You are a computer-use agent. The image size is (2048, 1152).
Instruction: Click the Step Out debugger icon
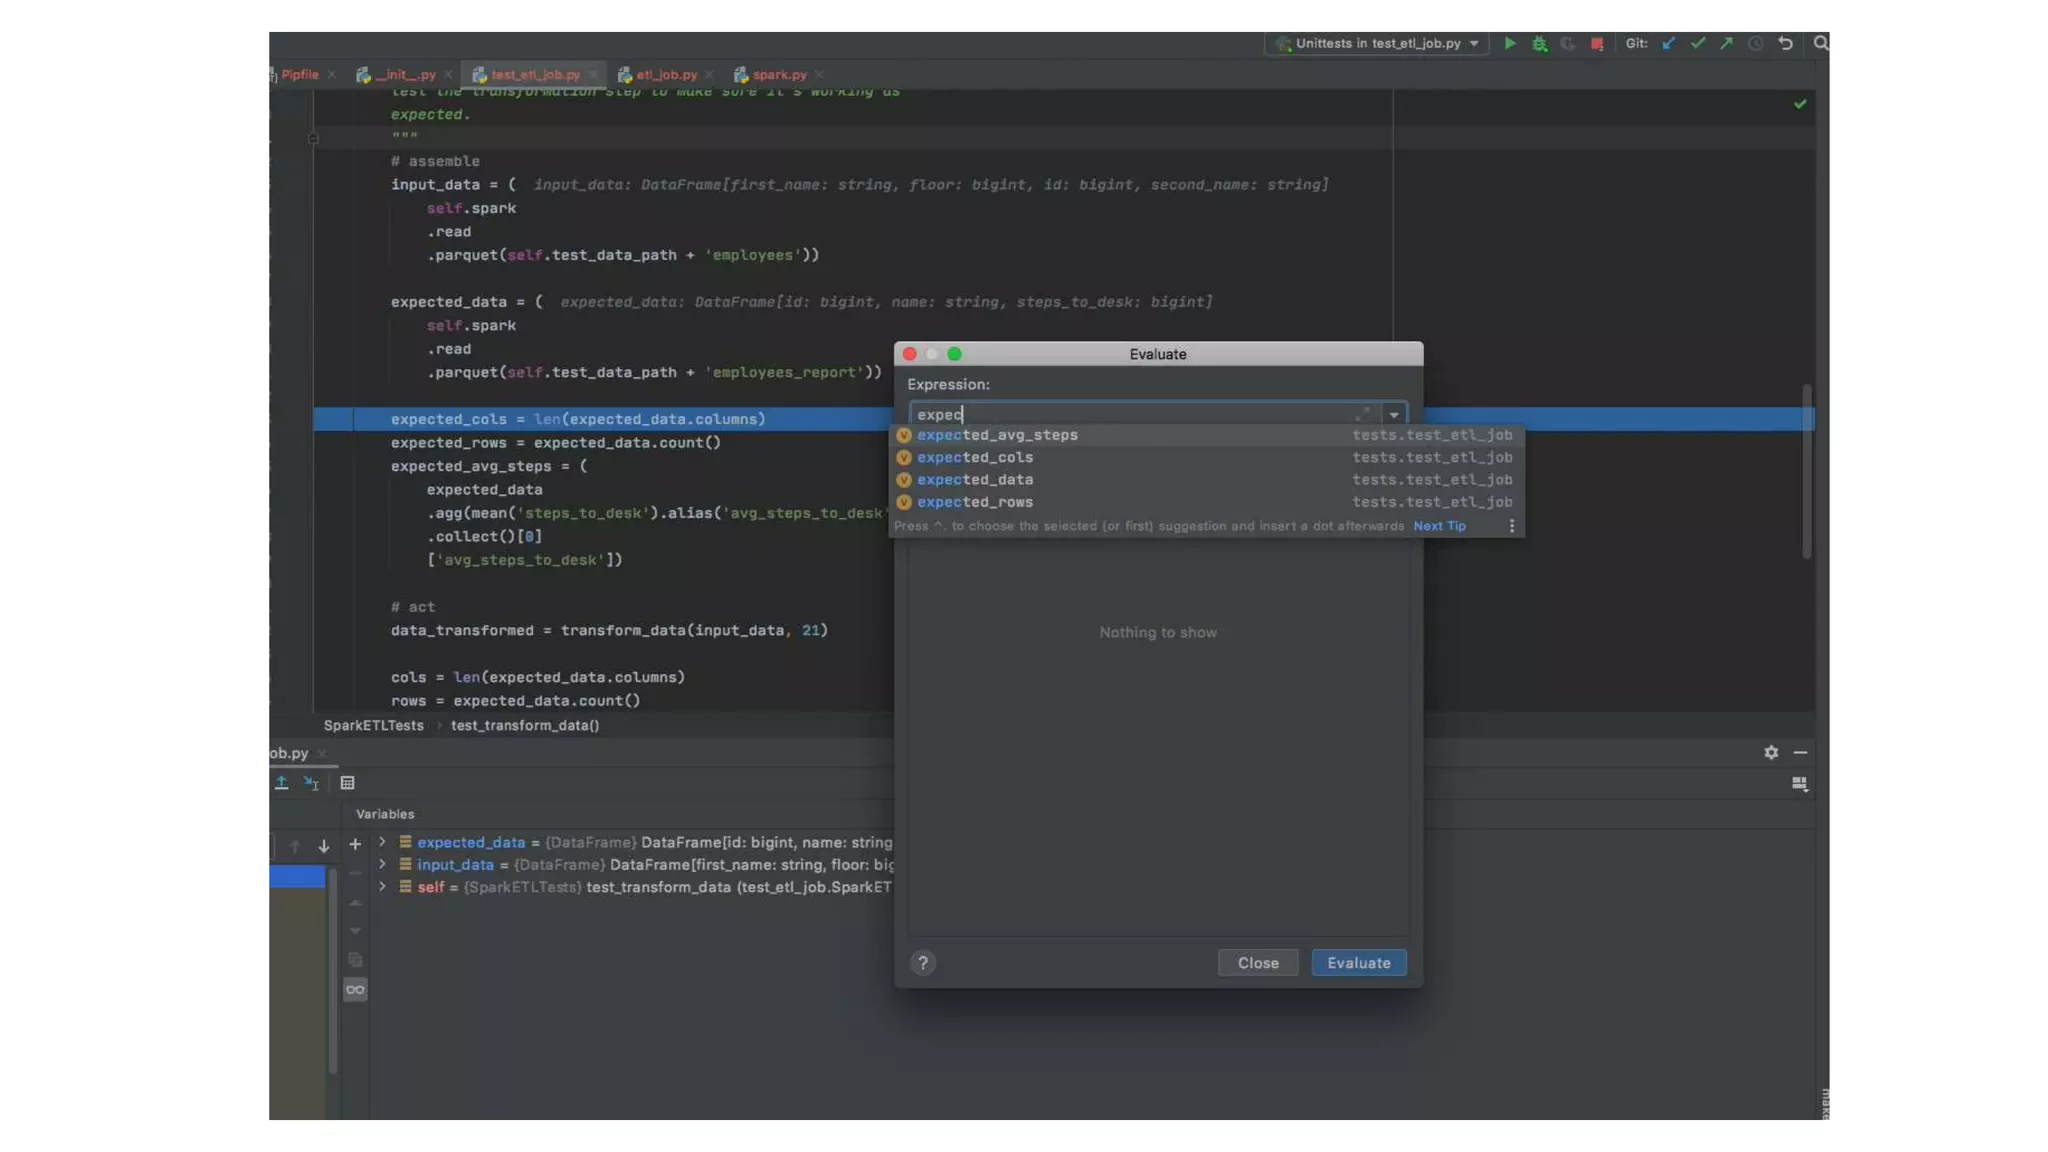[x=282, y=783]
